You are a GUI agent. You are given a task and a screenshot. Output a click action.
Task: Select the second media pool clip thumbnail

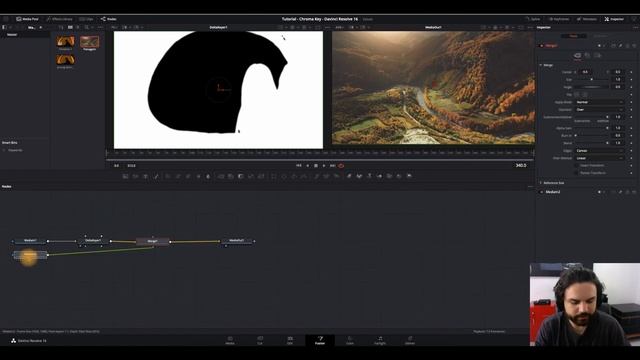tap(89, 42)
